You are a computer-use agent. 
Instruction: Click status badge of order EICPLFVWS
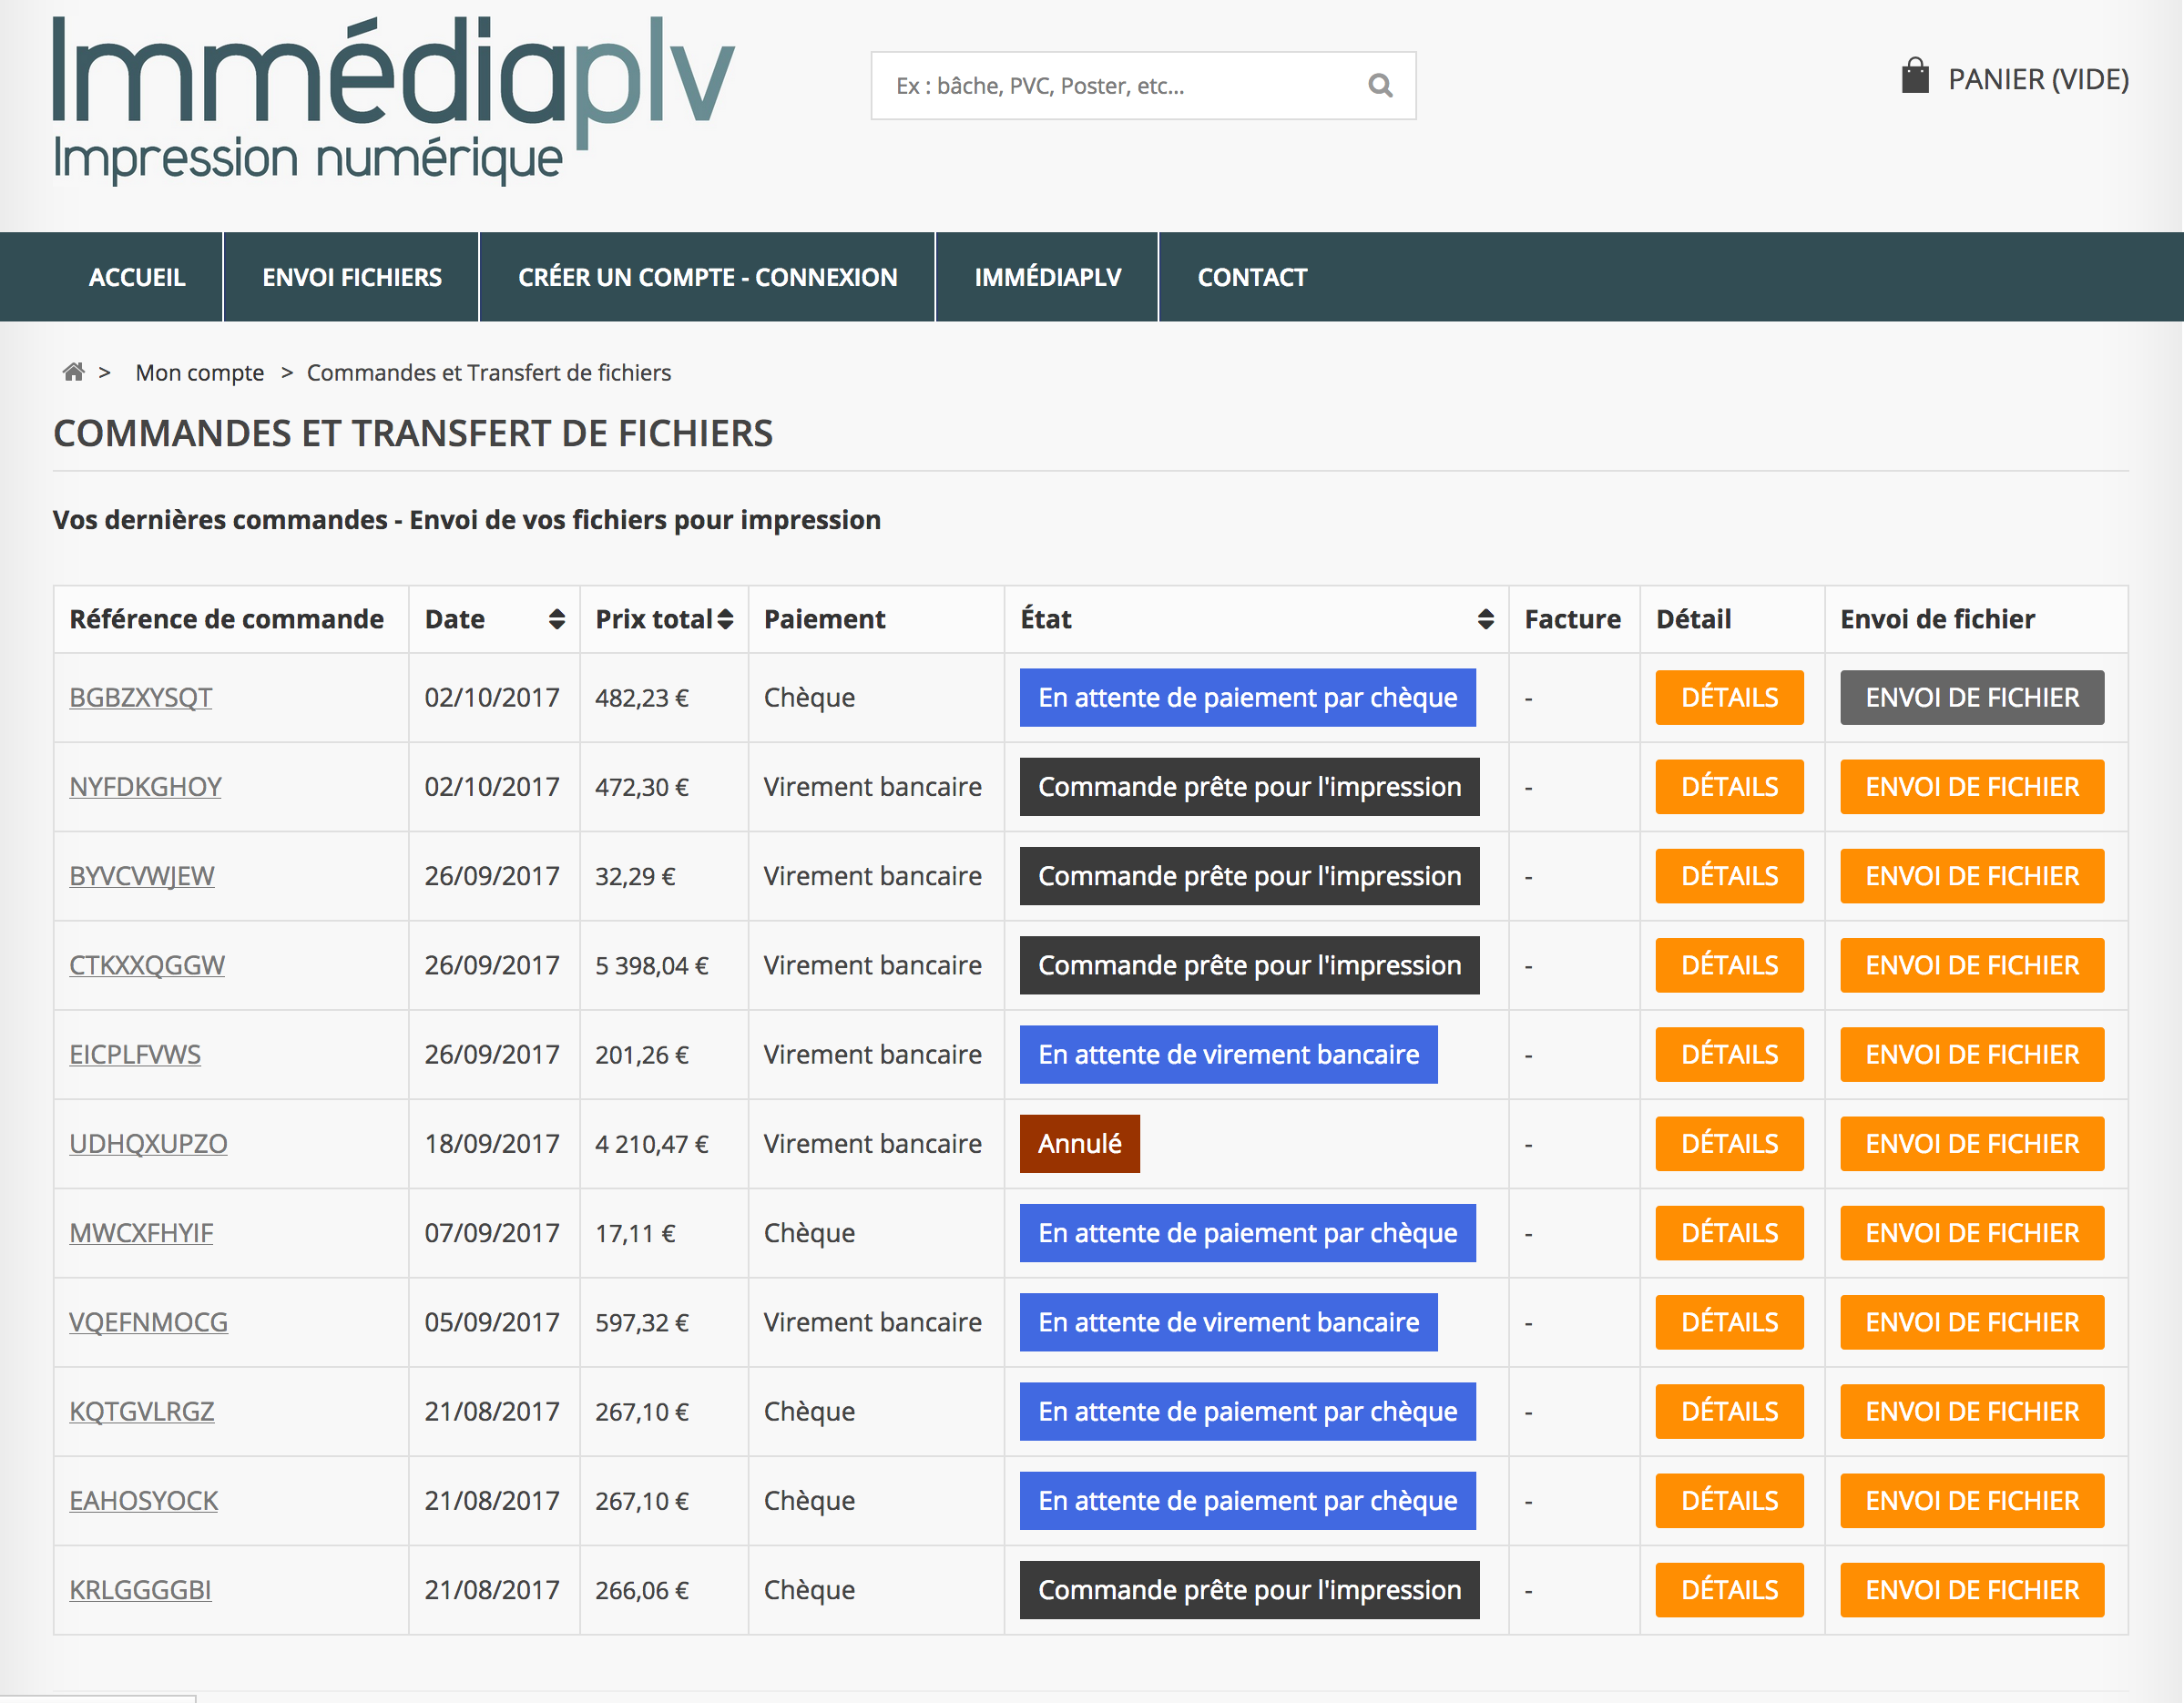1228,1054
